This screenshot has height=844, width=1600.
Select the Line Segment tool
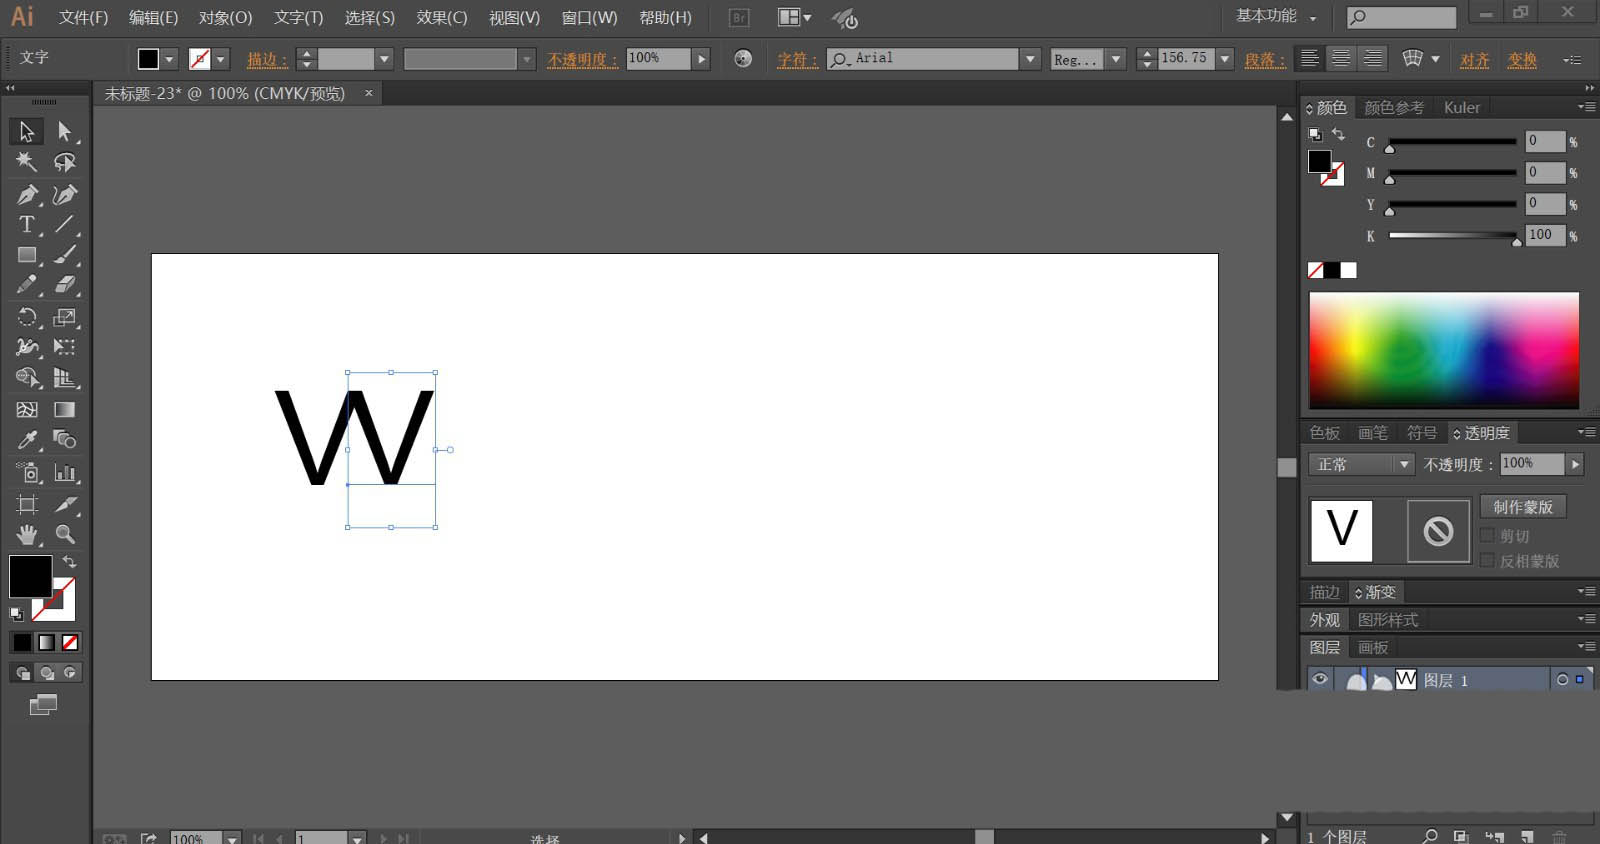[64, 224]
